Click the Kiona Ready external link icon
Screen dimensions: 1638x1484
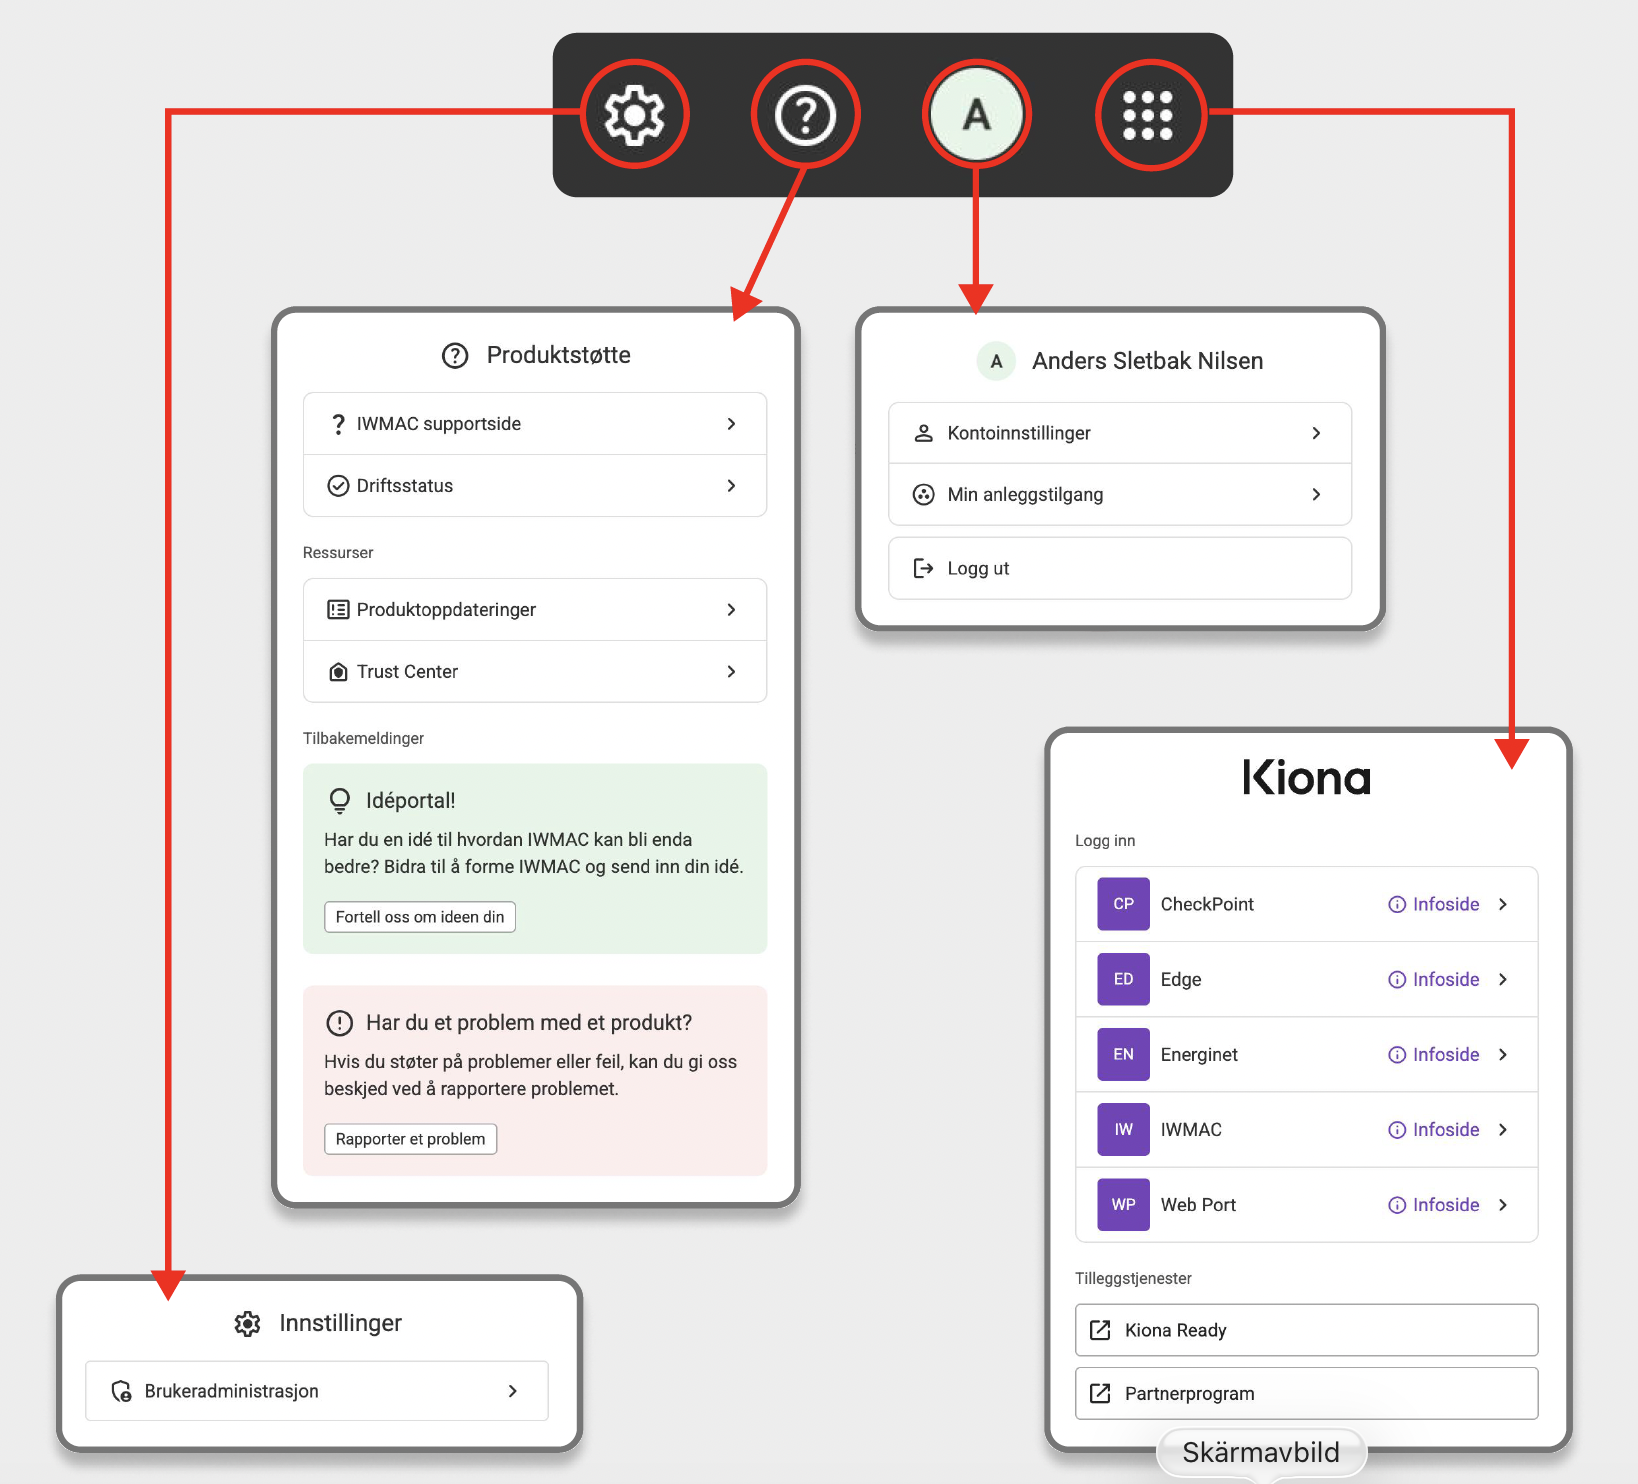point(1100,1330)
